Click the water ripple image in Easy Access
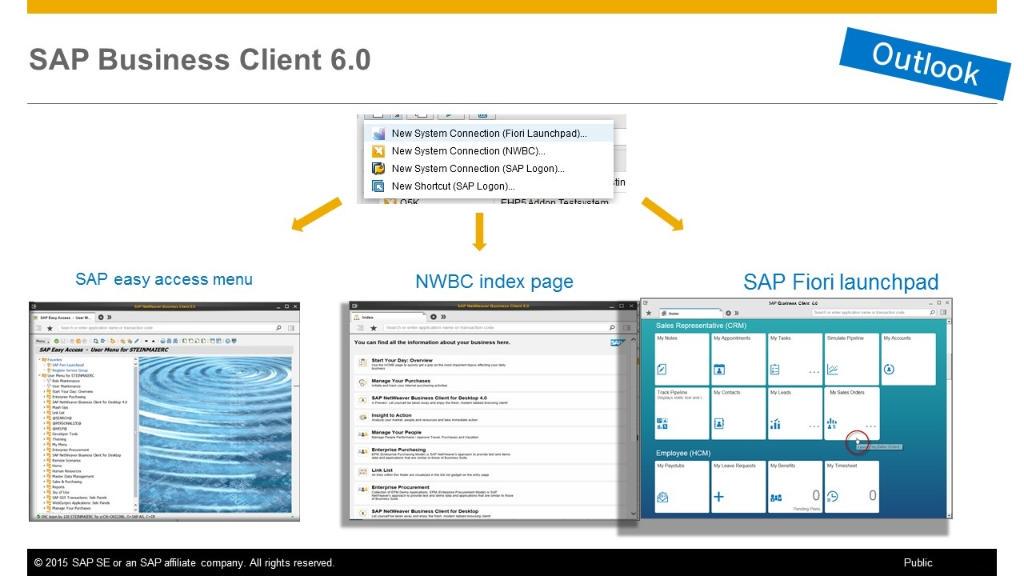The image size is (1024, 576). 216,434
